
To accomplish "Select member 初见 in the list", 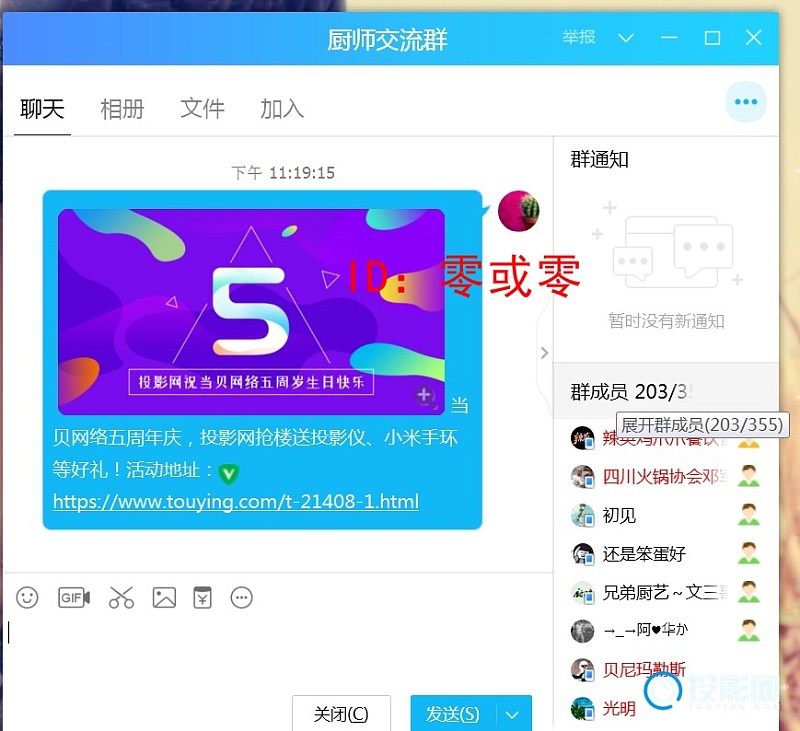I will click(666, 515).
